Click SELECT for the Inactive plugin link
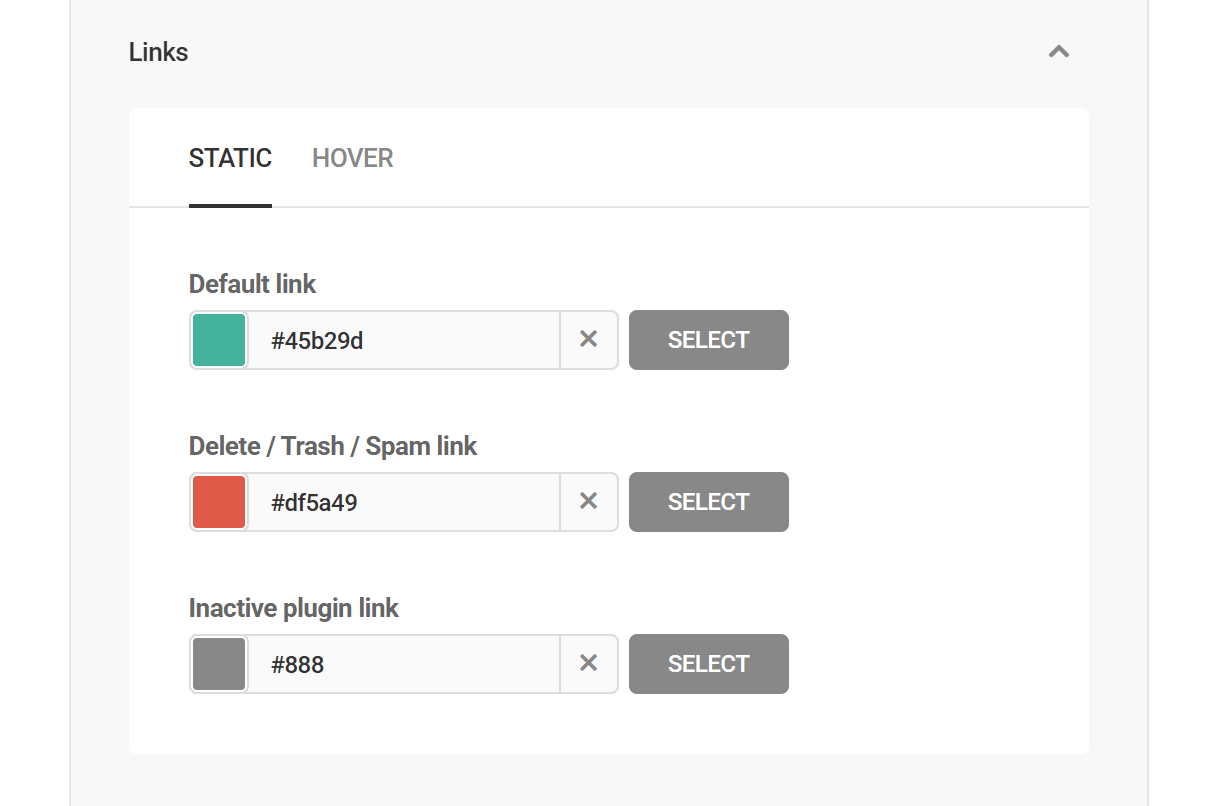 [x=708, y=664]
